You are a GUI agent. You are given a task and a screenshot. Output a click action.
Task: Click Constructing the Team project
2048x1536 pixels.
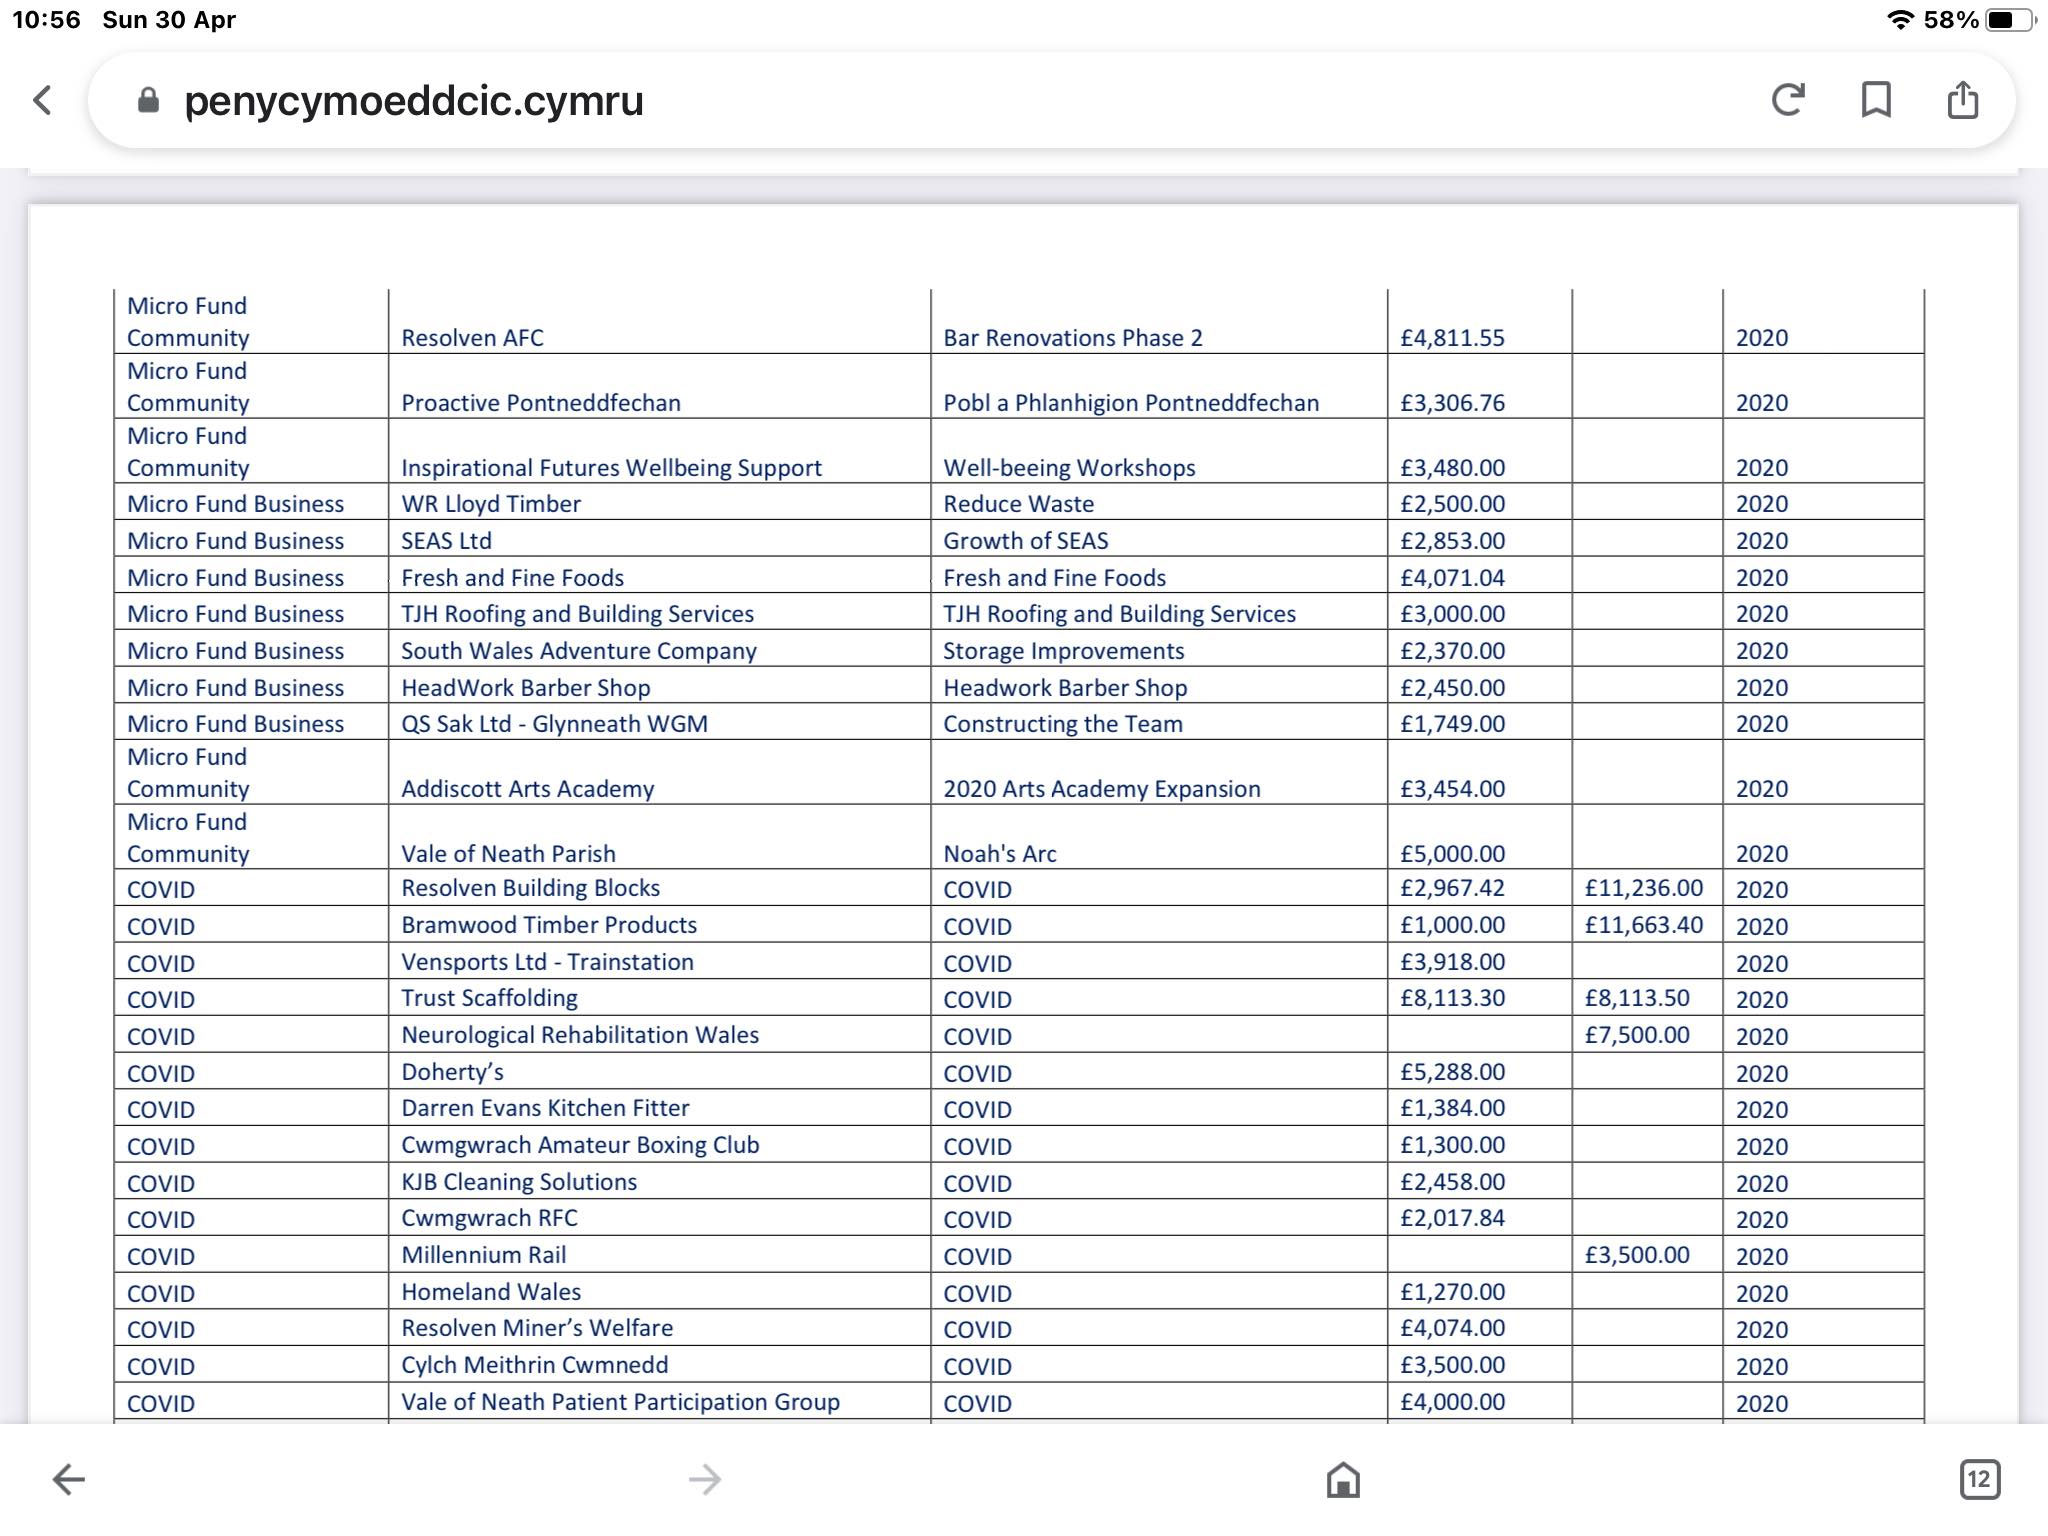tap(1062, 724)
